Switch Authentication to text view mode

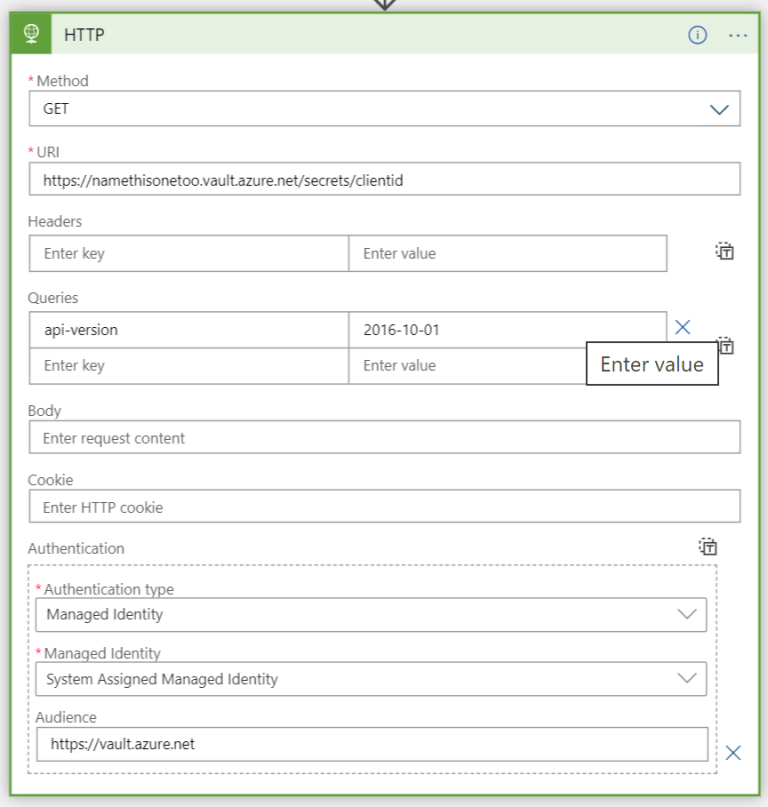click(708, 547)
